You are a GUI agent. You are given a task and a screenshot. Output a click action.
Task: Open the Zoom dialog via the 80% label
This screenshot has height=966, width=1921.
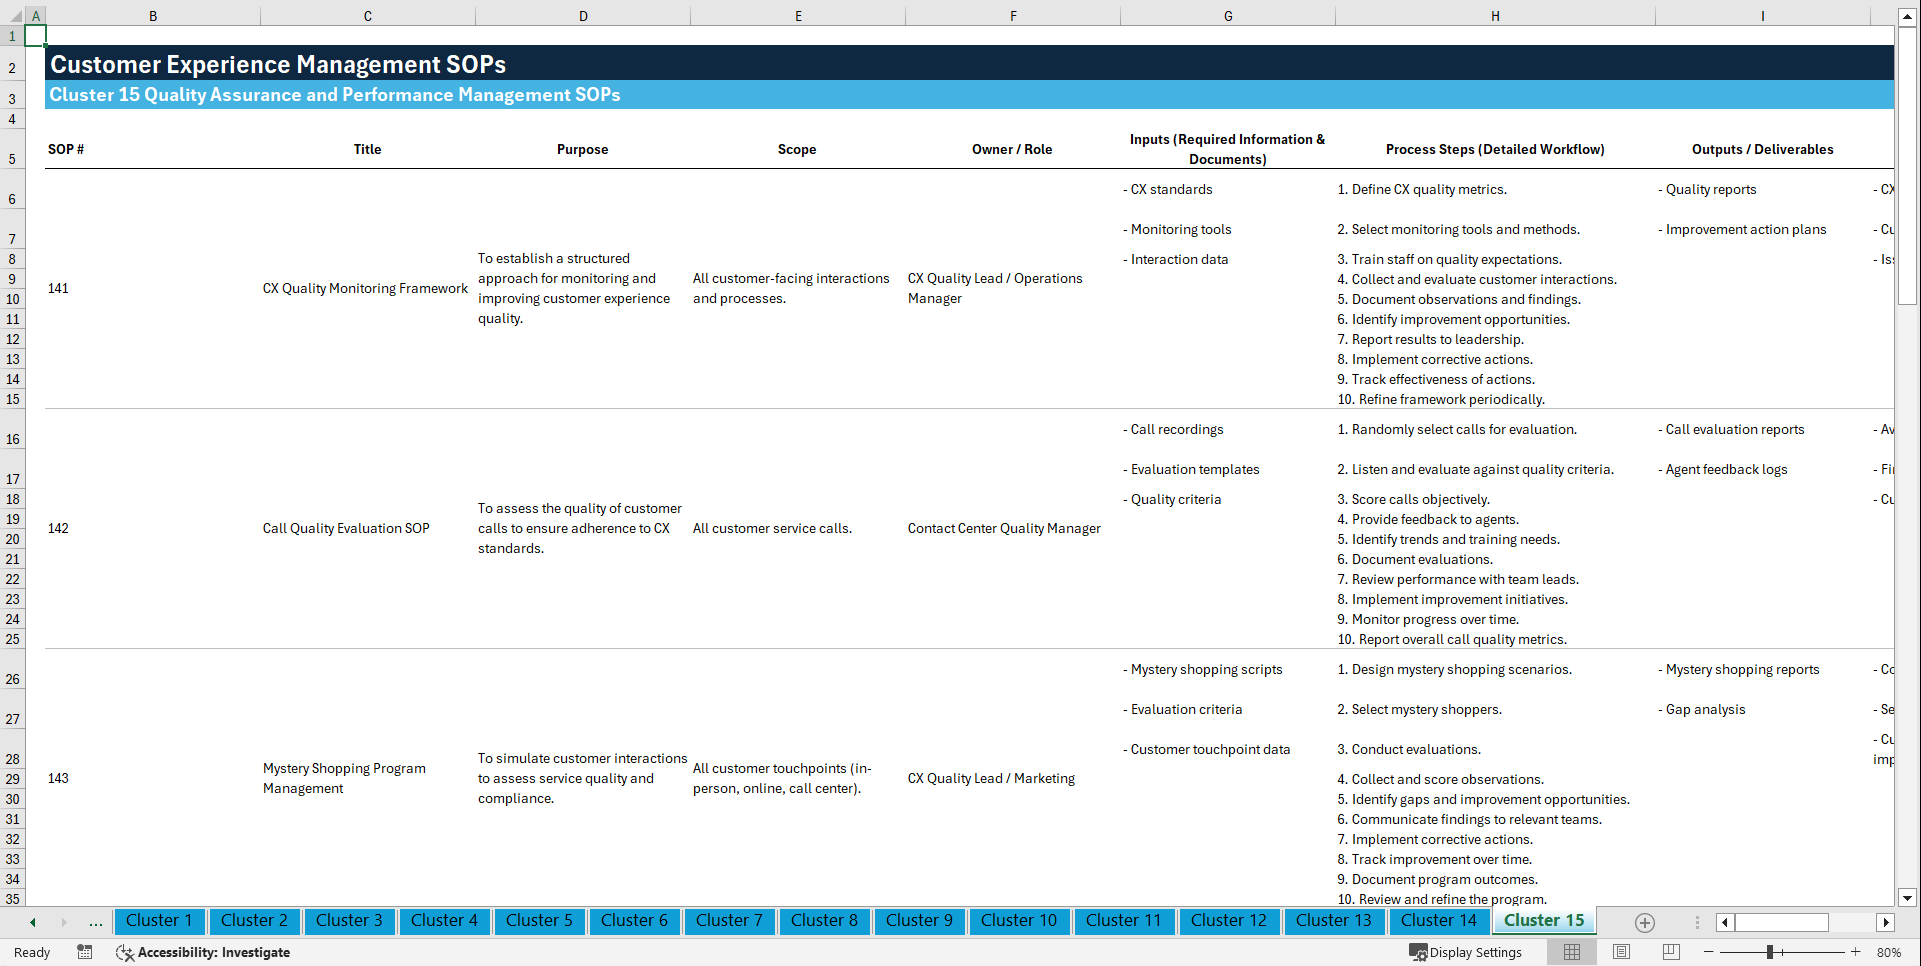tap(1888, 952)
